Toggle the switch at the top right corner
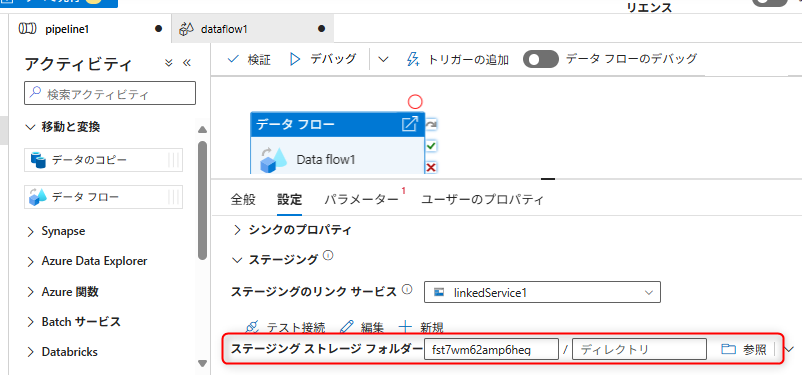 click(770, 2)
